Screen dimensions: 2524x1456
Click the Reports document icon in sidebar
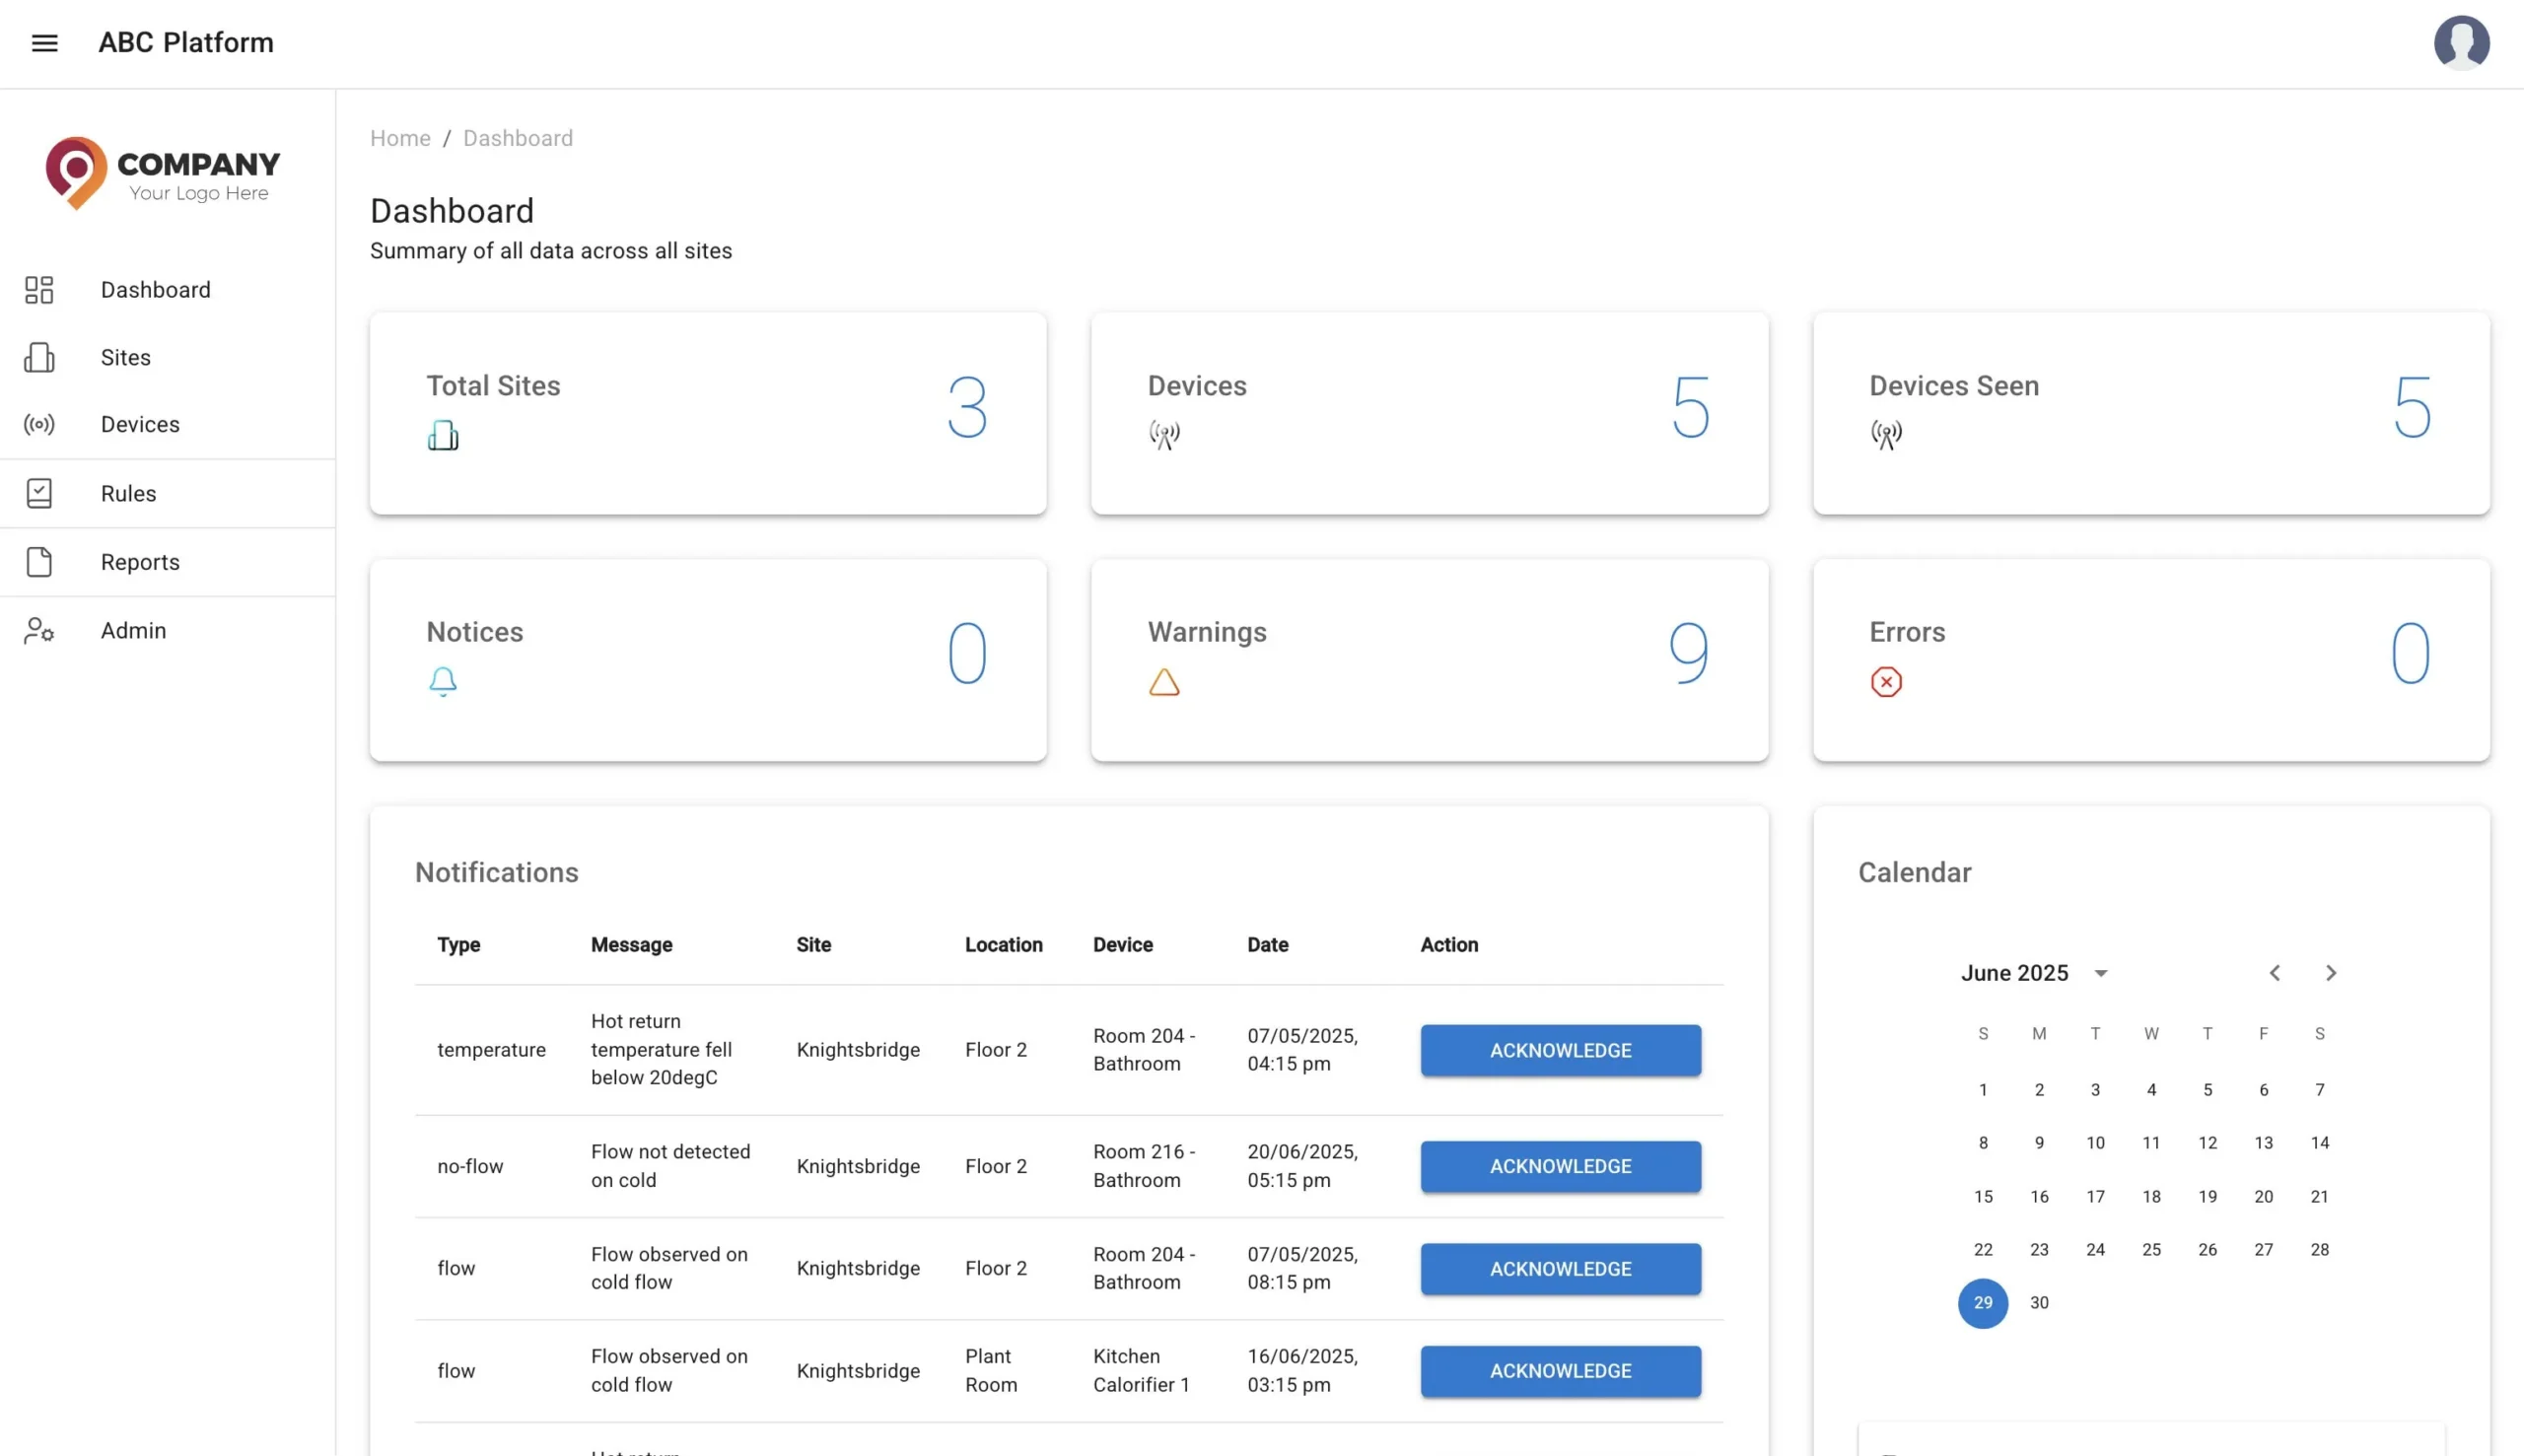[x=39, y=562]
